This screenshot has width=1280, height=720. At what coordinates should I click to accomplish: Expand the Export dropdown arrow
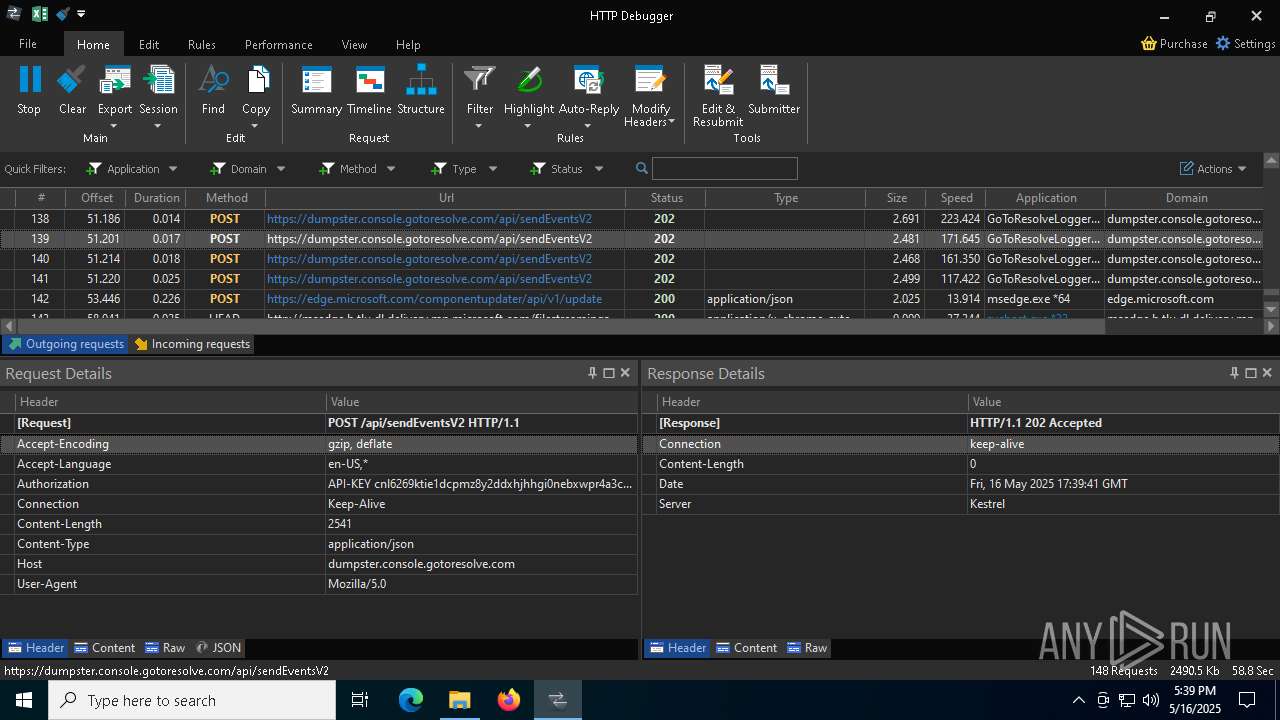(114, 126)
